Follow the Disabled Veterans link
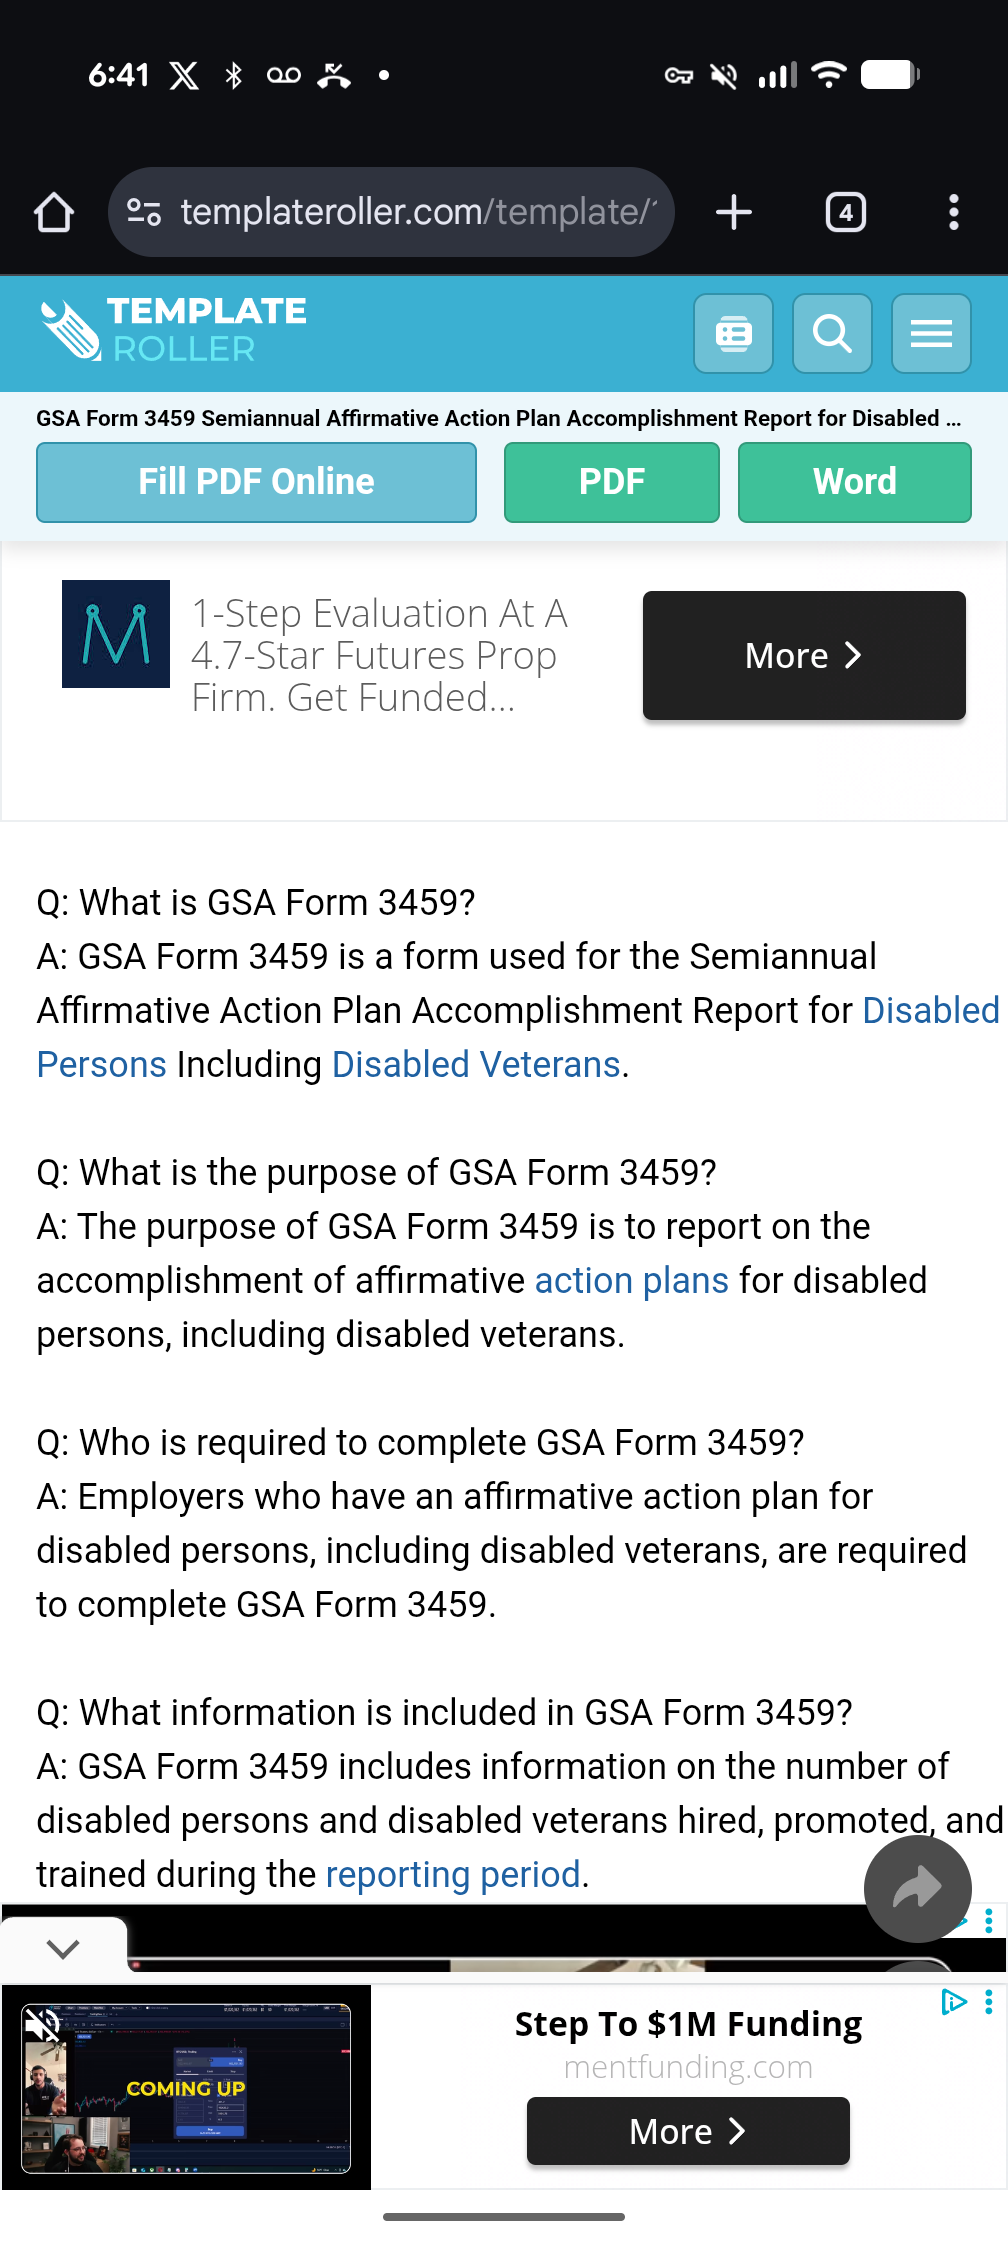The width and height of the screenshot is (1008, 2244). point(476,1065)
